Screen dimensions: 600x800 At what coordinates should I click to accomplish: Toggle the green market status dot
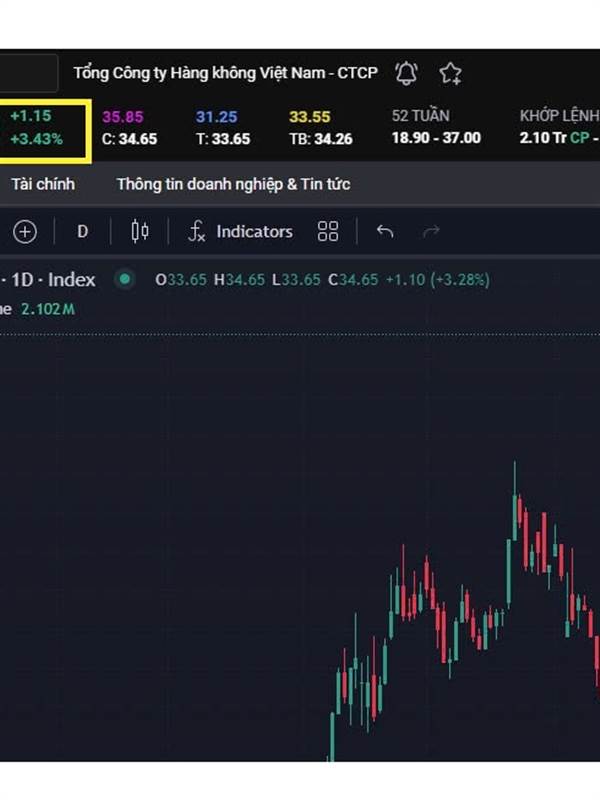[x=124, y=280]
